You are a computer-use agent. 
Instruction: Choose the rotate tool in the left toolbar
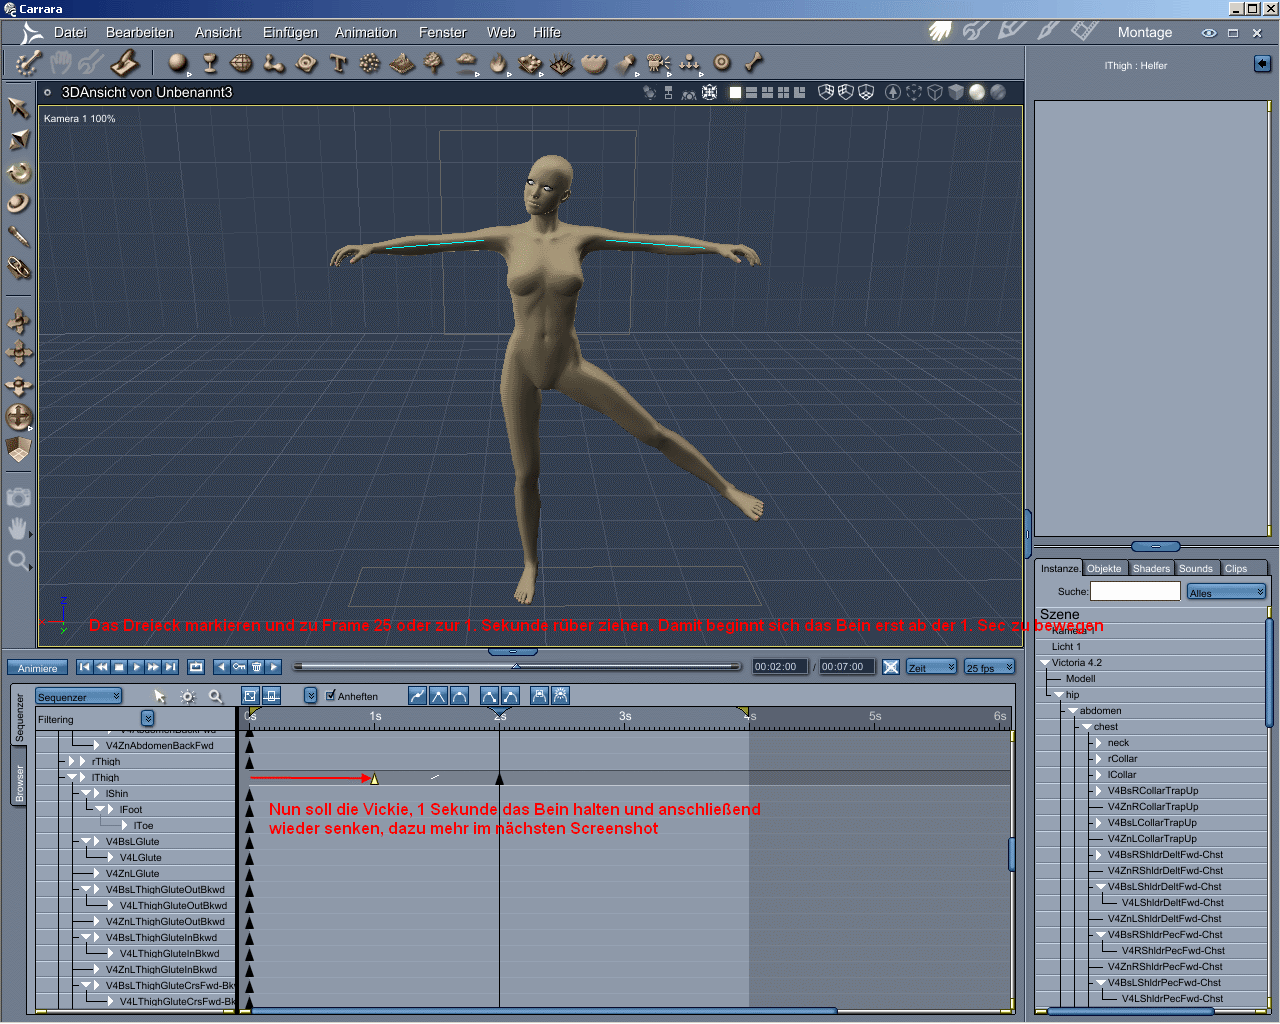18,172
